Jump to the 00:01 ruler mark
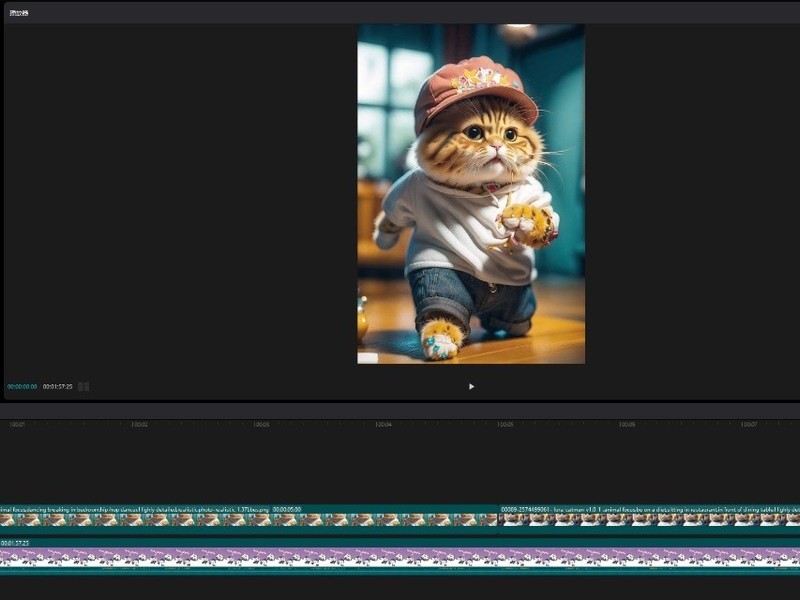 17,424
